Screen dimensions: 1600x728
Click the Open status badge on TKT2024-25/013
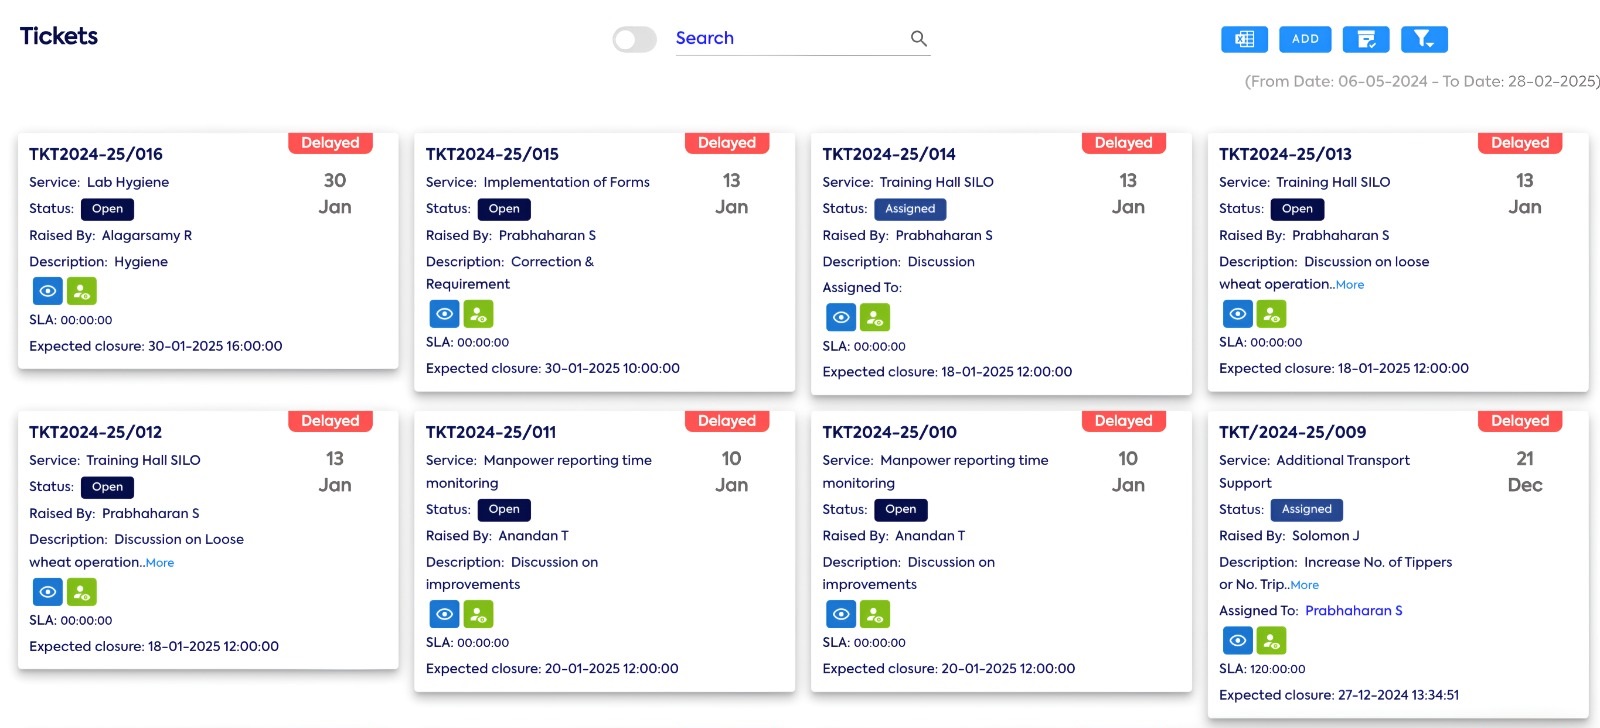pos(1297,209)
